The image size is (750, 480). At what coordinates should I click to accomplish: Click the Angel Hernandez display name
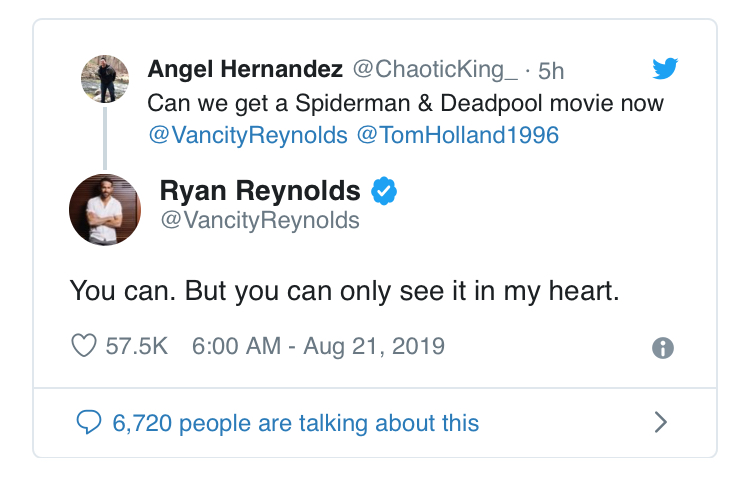pos(245,69)
